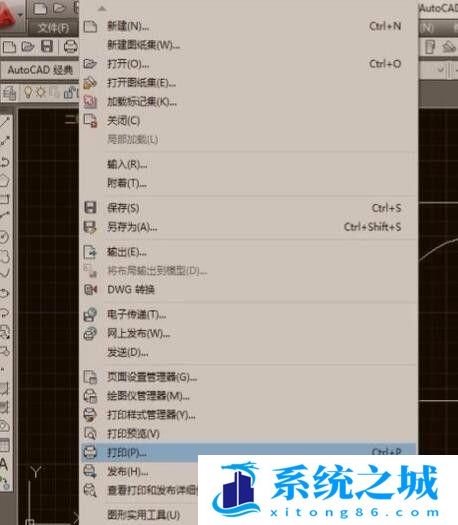Click the printer icon beside 打印(P)
The image size is (458, 525).
click(x=90, y=453)
